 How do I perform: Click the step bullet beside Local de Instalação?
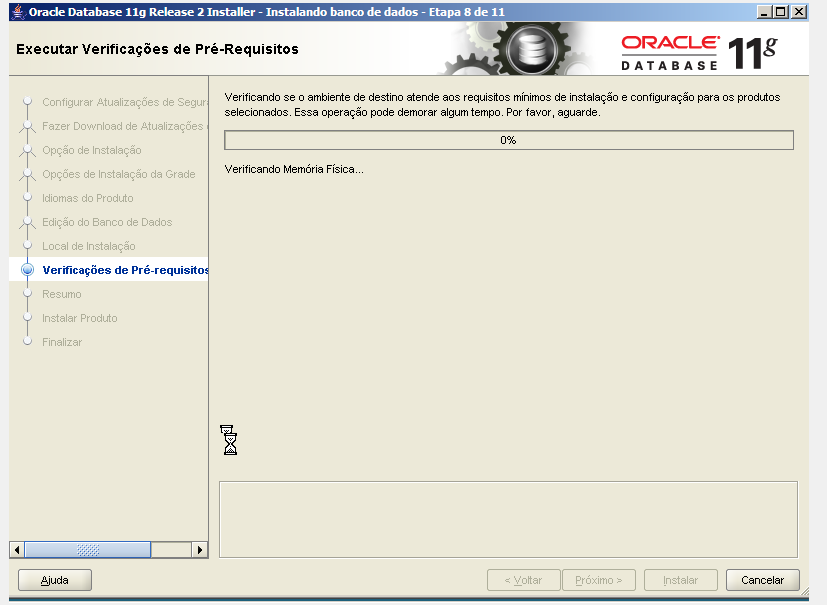pos(27,246)
